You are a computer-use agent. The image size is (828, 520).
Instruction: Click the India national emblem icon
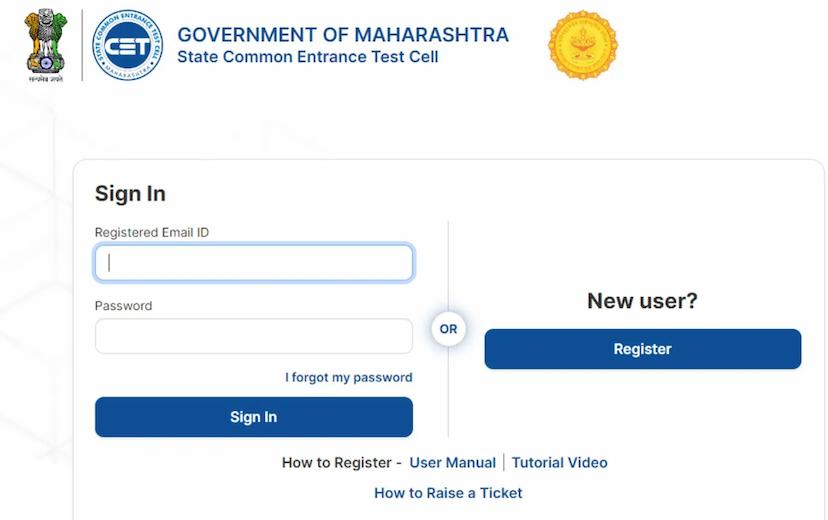coord(46,44)
